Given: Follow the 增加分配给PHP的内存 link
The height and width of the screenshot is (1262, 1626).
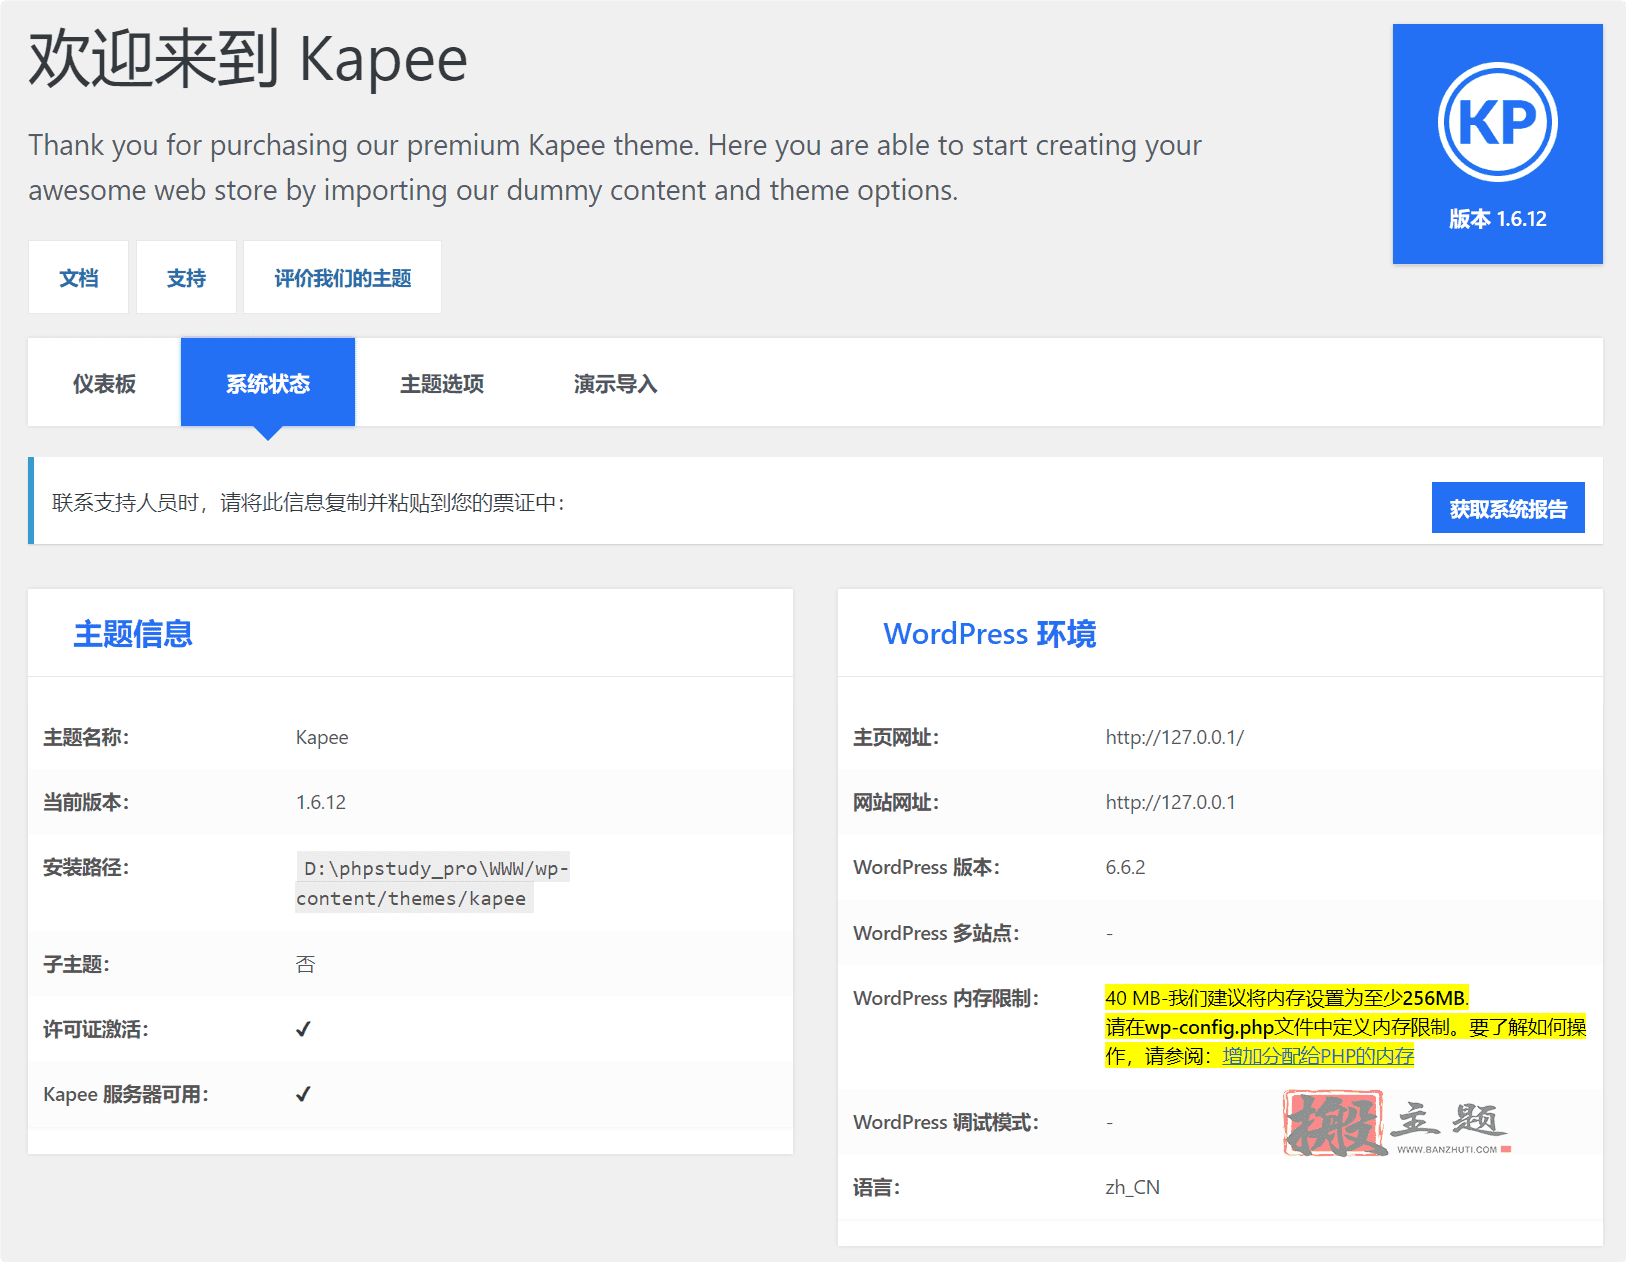Looking at the screenshot, I should (x=1318, y=1056).
